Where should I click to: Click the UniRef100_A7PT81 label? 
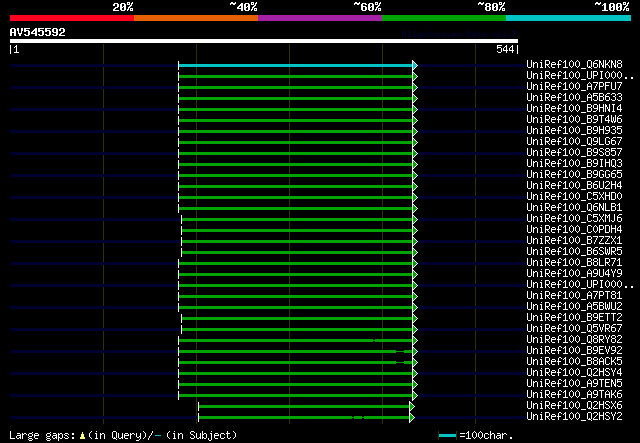574,296
